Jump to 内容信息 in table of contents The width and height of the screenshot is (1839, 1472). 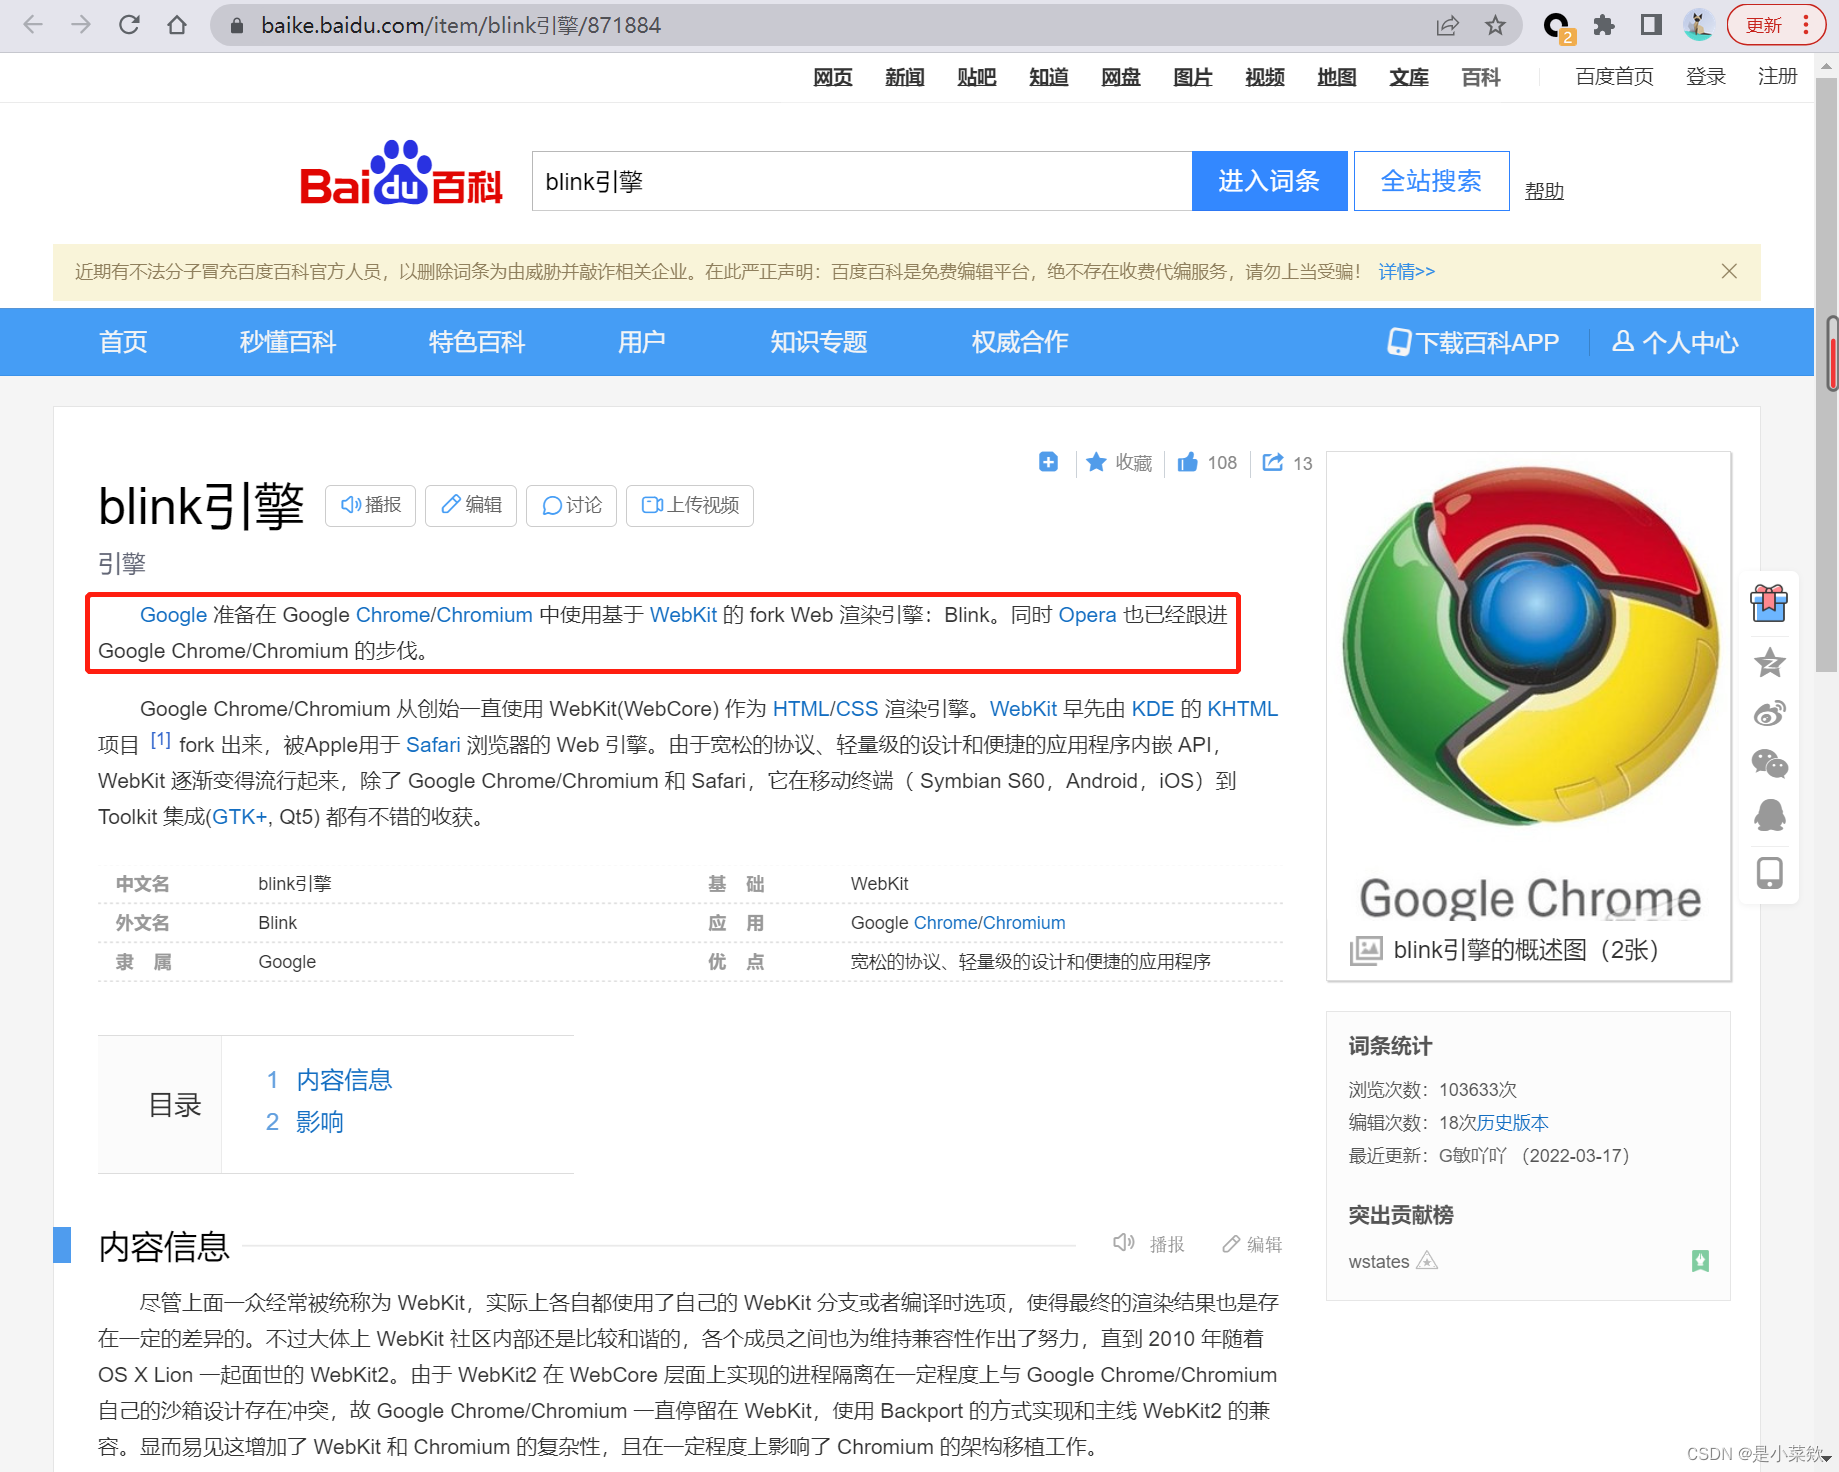coord(344,1080)
